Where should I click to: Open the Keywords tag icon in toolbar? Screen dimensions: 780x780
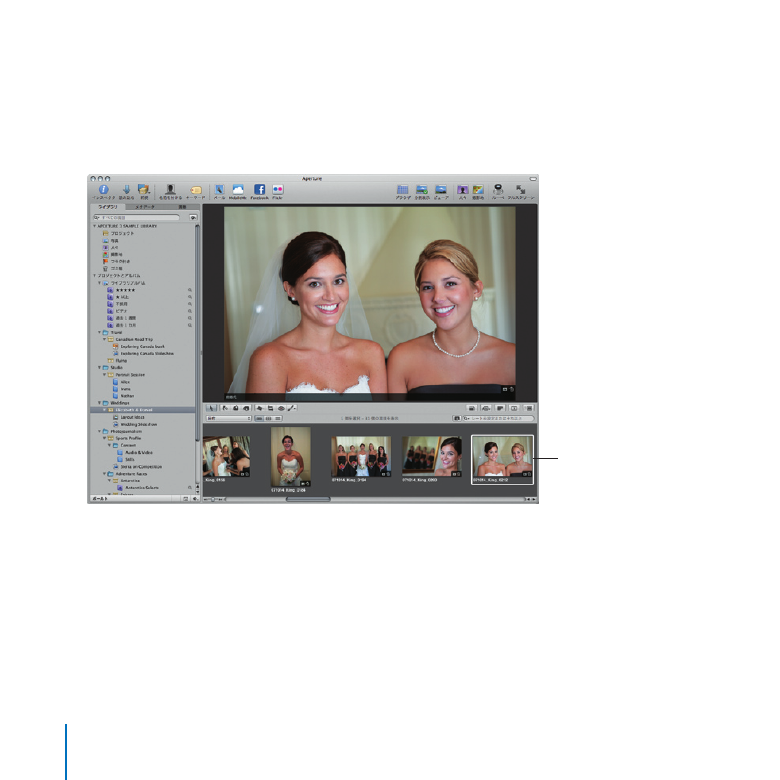pos(195,190)
